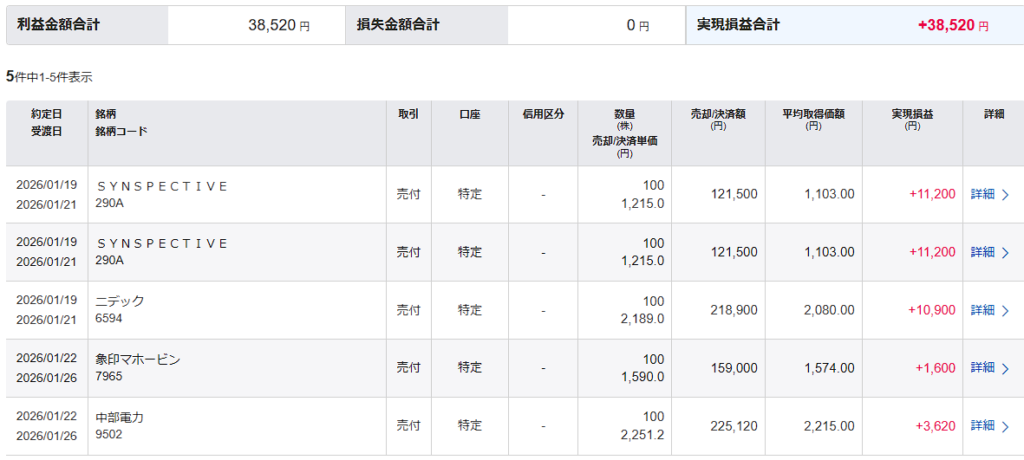Click the +10,900 profit value for ニデック
The height and width of the screenshot is (460, 1024).
click(x=931, y=311)
